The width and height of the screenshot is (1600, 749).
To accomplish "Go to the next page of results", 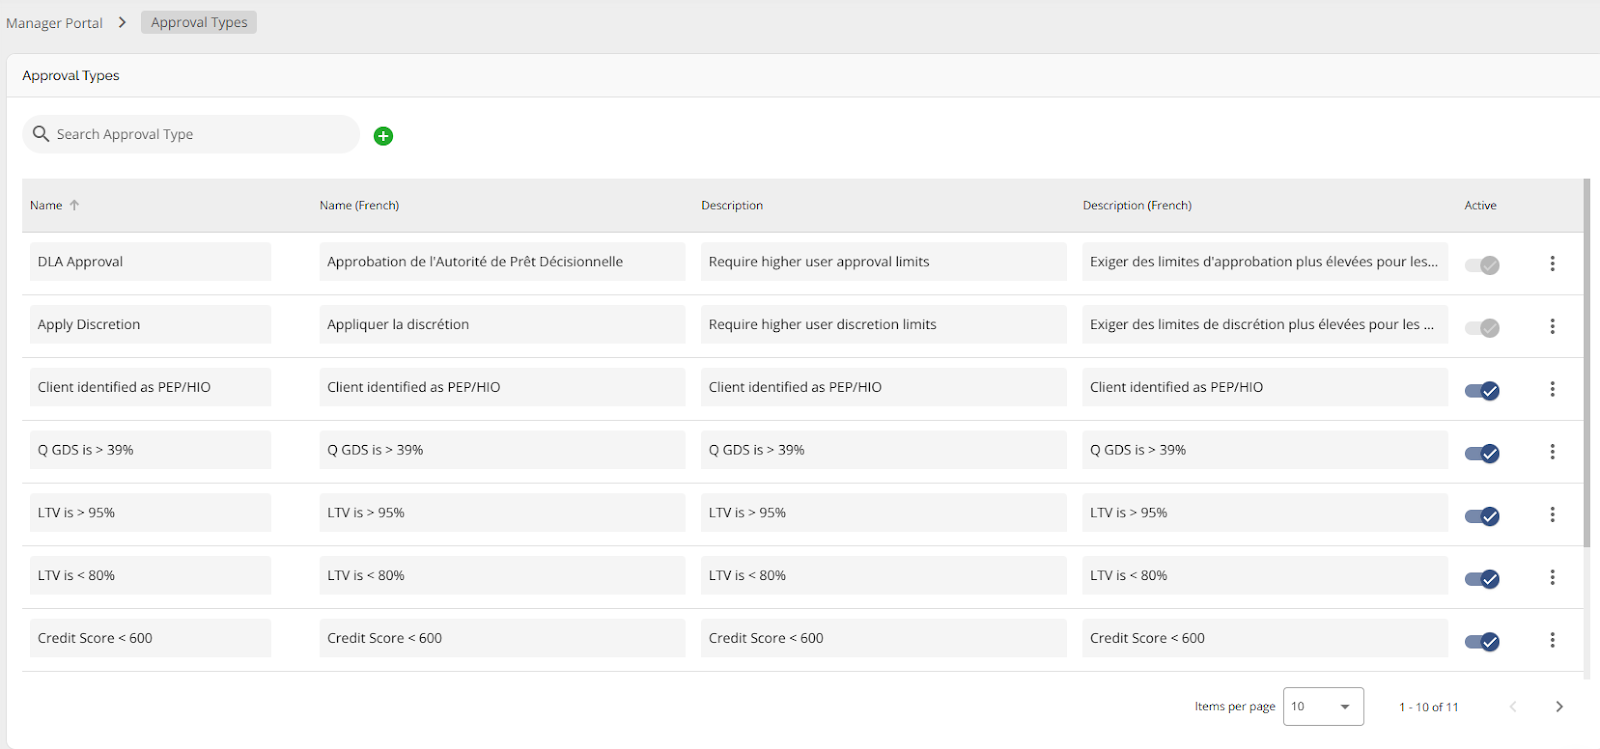I will (x=1558, y=706).
